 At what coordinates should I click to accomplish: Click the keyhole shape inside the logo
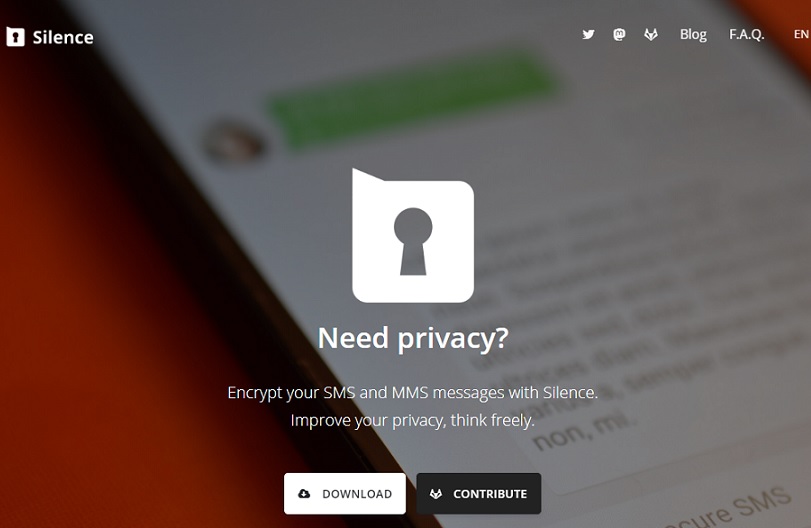click(413, 241)
